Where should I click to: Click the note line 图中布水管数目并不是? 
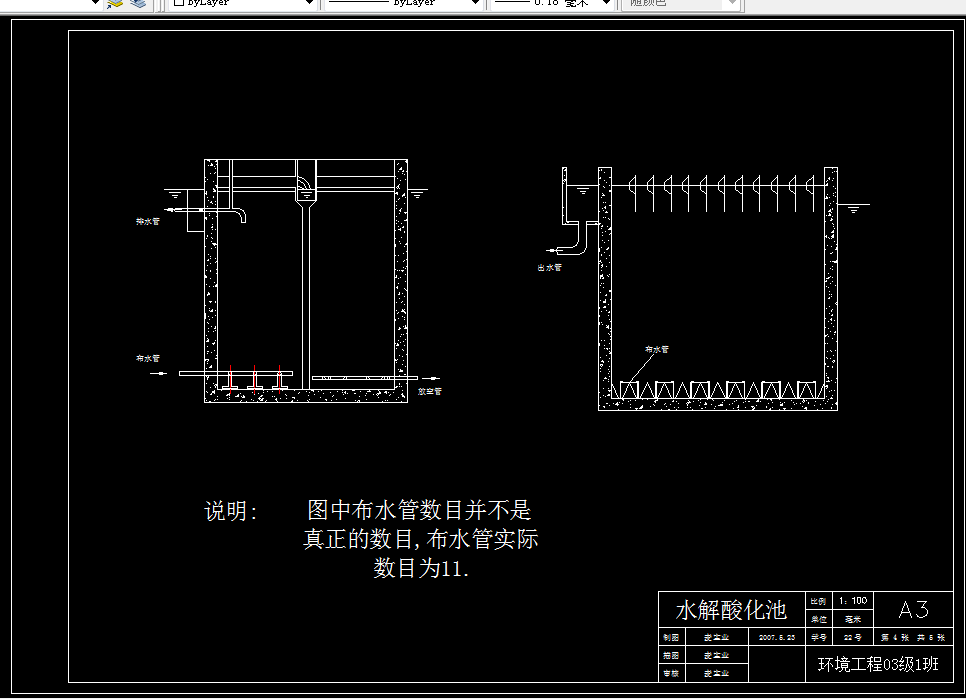419,510
